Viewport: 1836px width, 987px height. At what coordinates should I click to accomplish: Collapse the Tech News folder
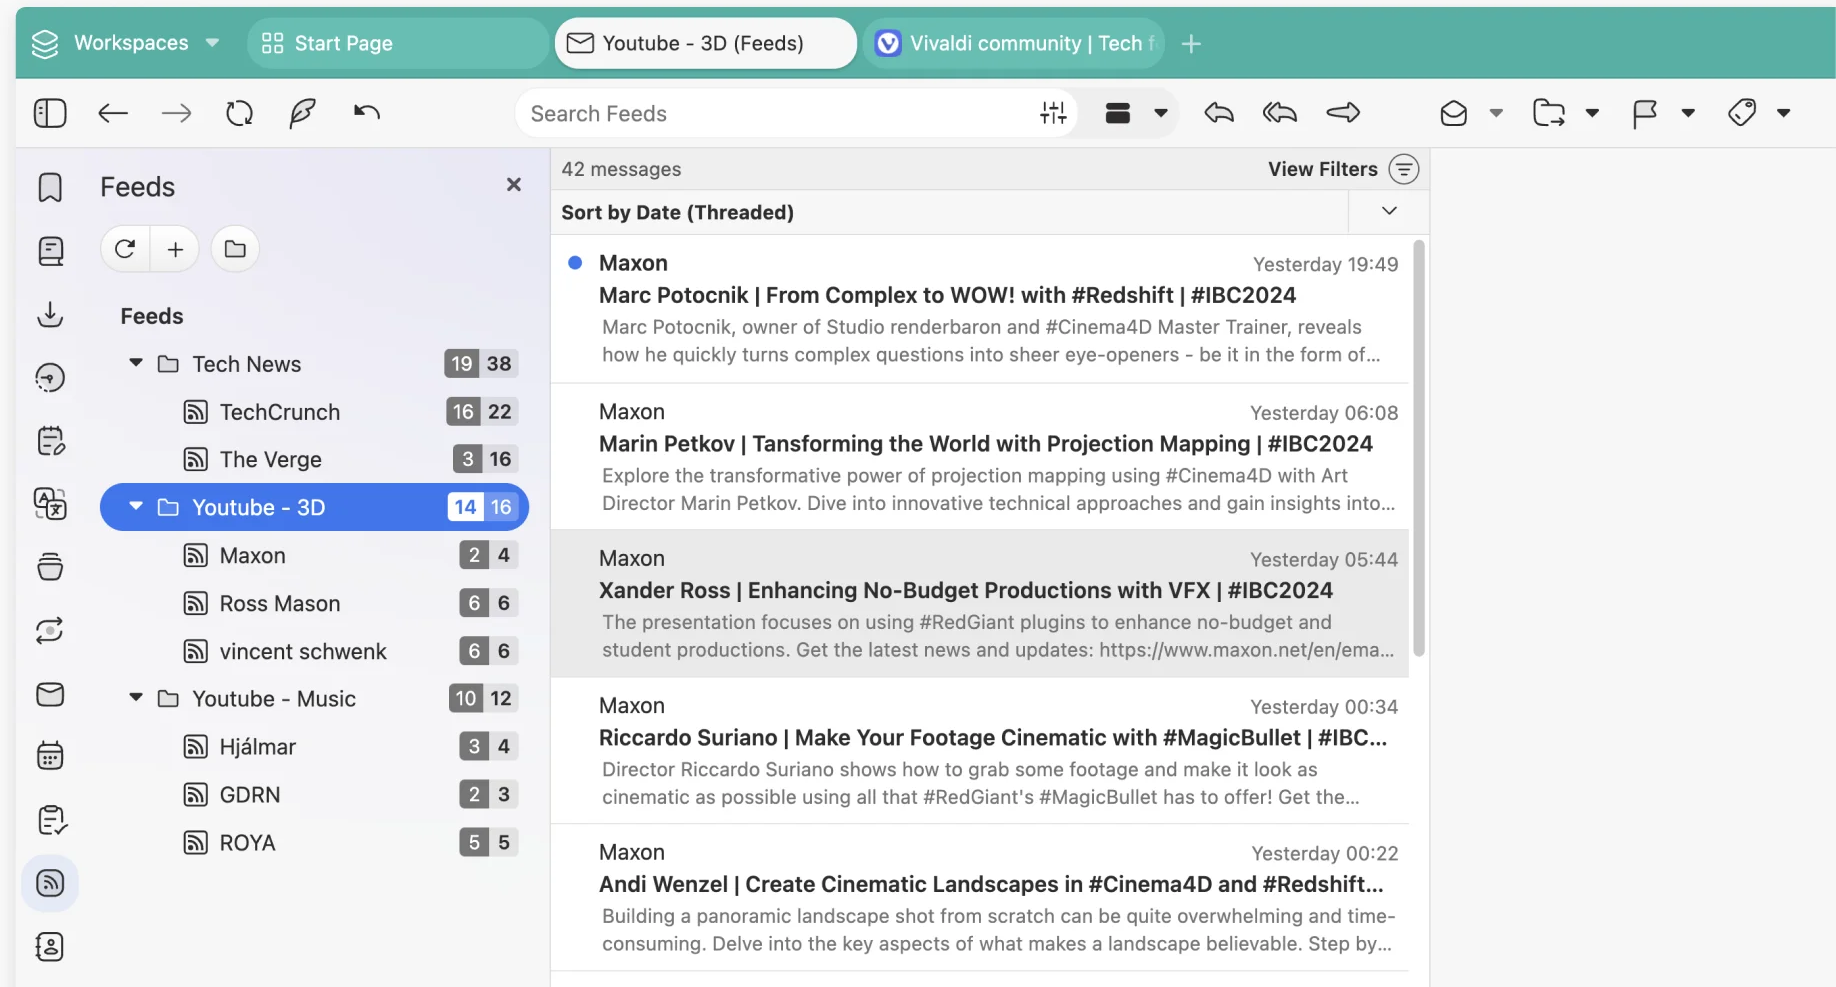136,363
